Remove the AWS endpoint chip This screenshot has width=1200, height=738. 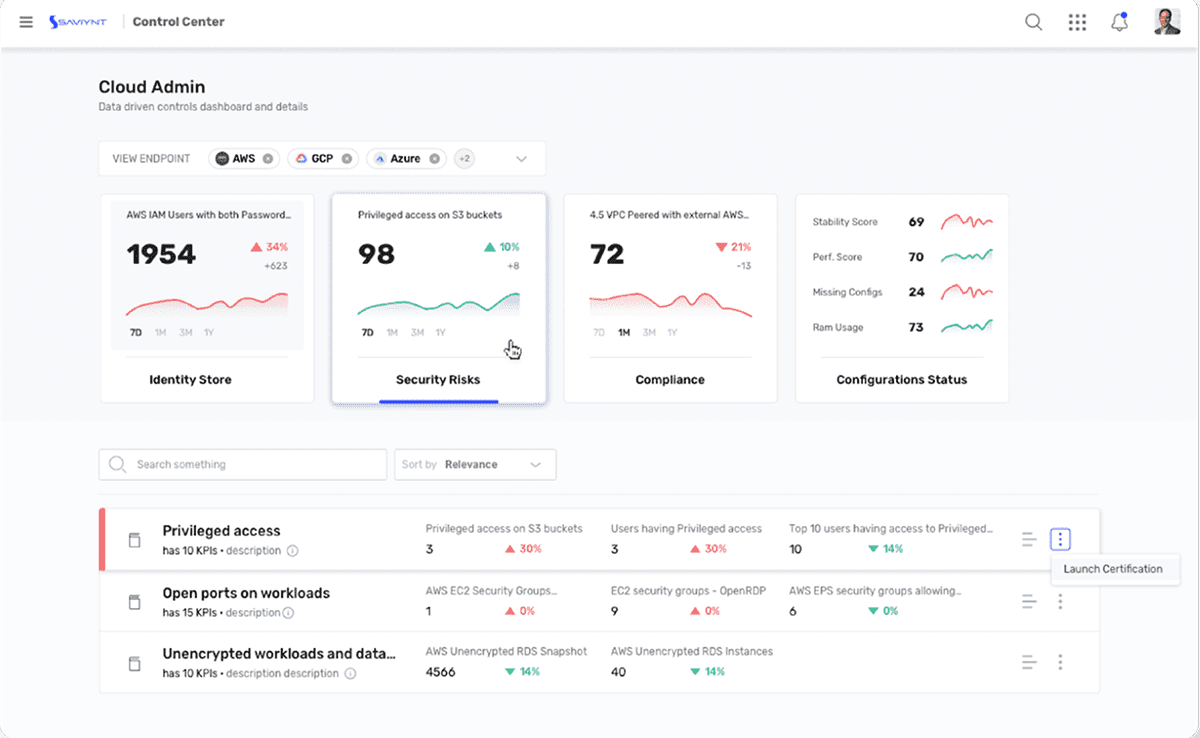tap(268, 159)
